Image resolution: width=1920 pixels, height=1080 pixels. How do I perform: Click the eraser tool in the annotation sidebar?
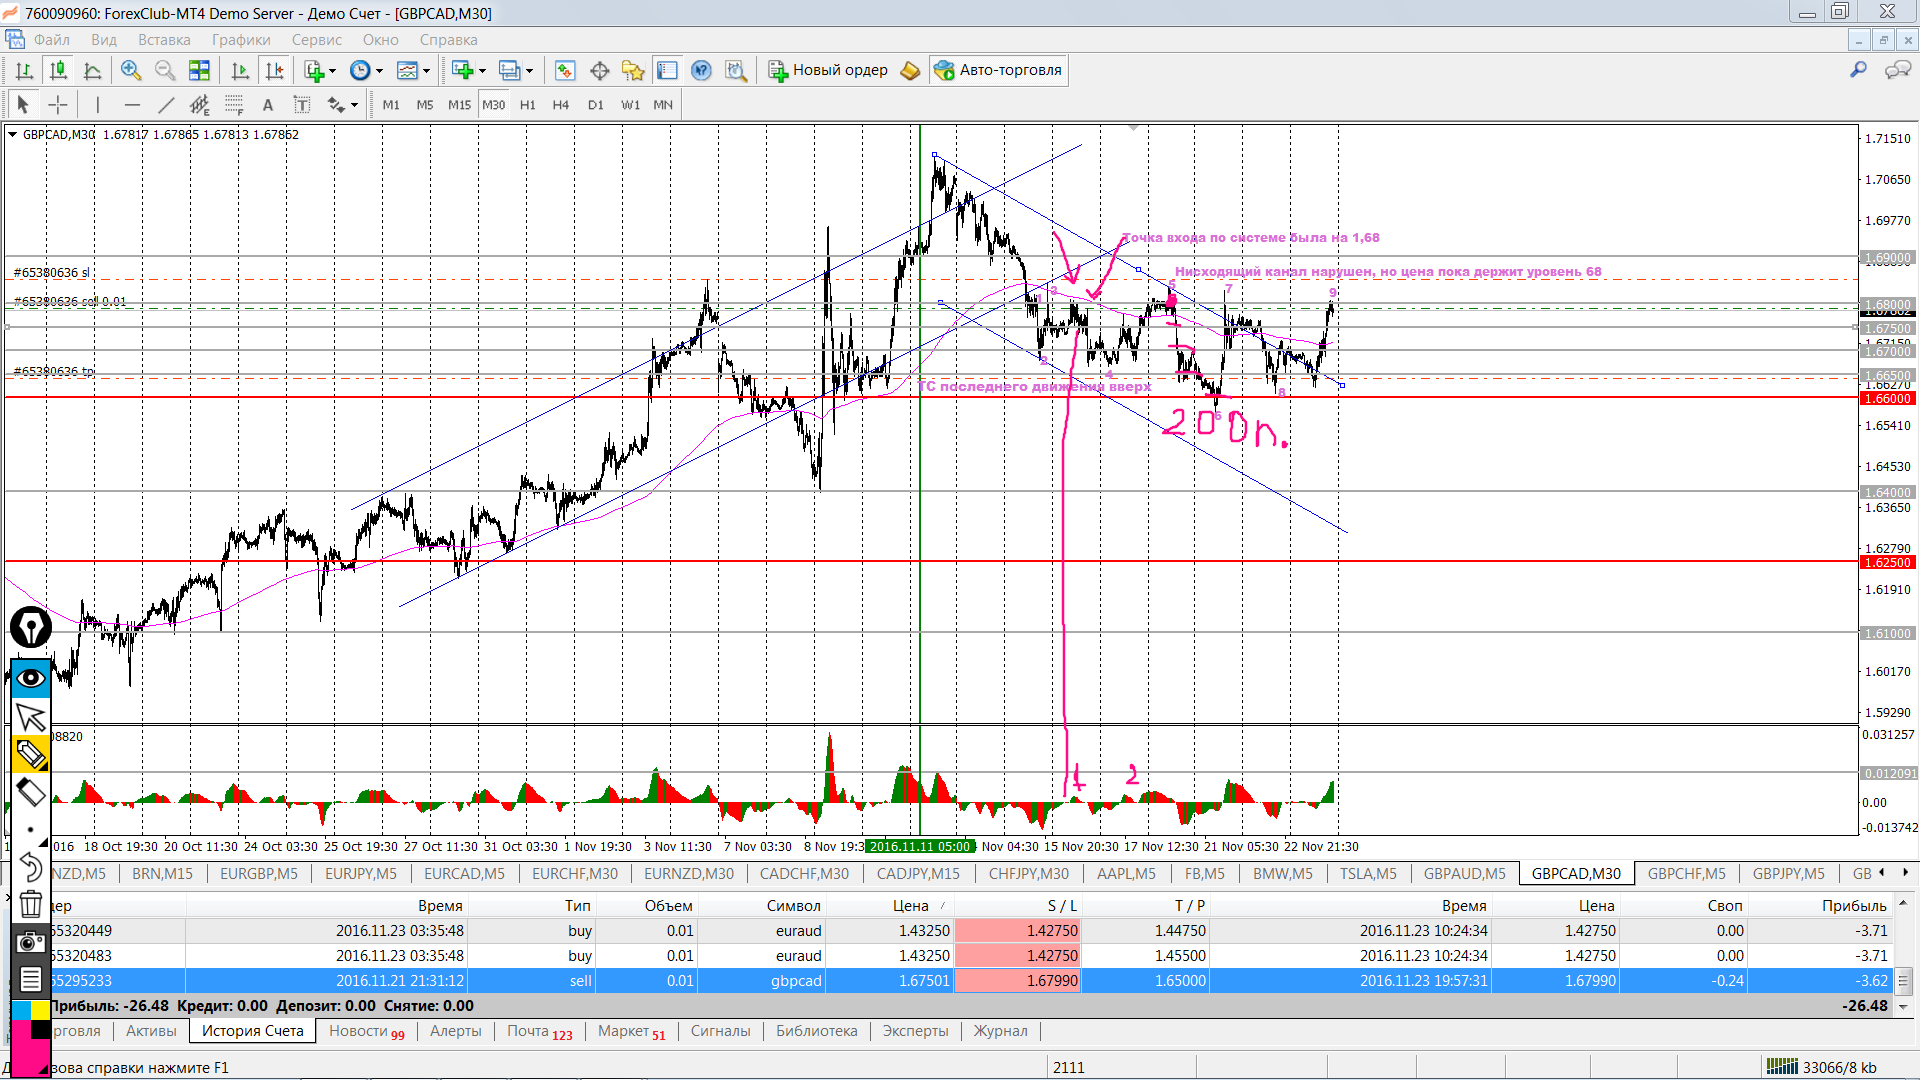click(x=30, y=793)
